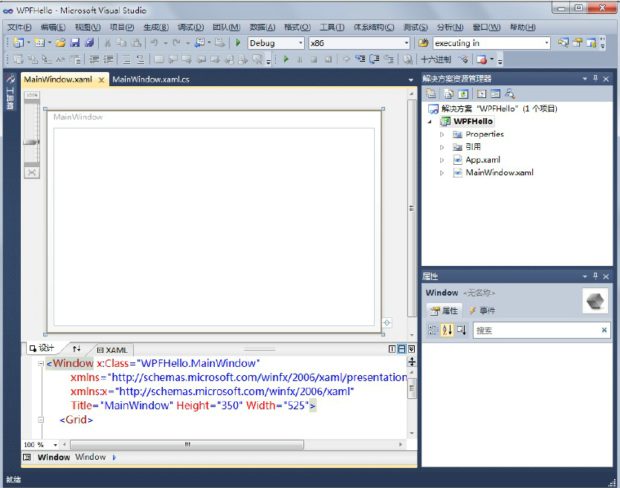Open the 编辑 Edit menu
The width and height of the screenshot is (620, 488).
coord(53,27)
